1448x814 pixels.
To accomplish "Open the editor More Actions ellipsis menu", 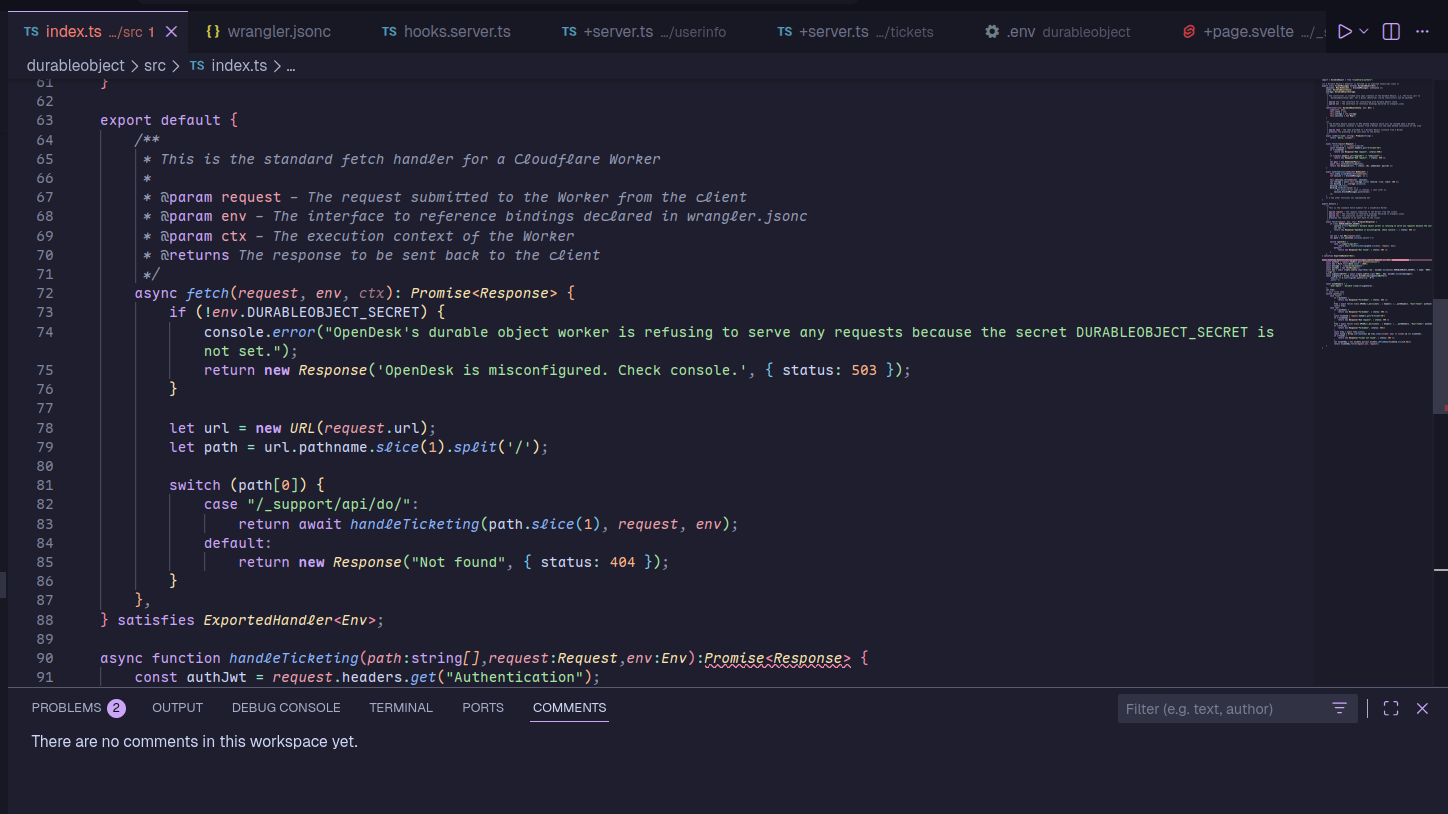I will (1422, 32).
